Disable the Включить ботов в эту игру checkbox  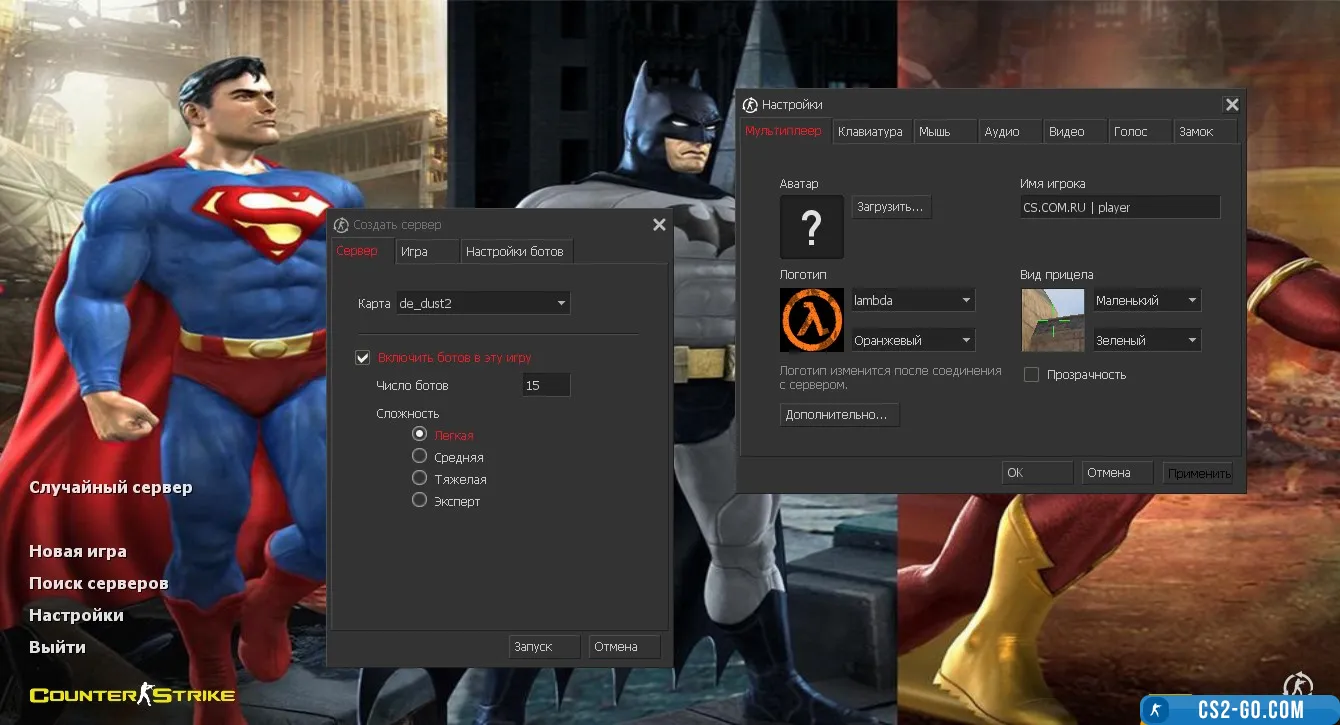click(x=363, y=357)
